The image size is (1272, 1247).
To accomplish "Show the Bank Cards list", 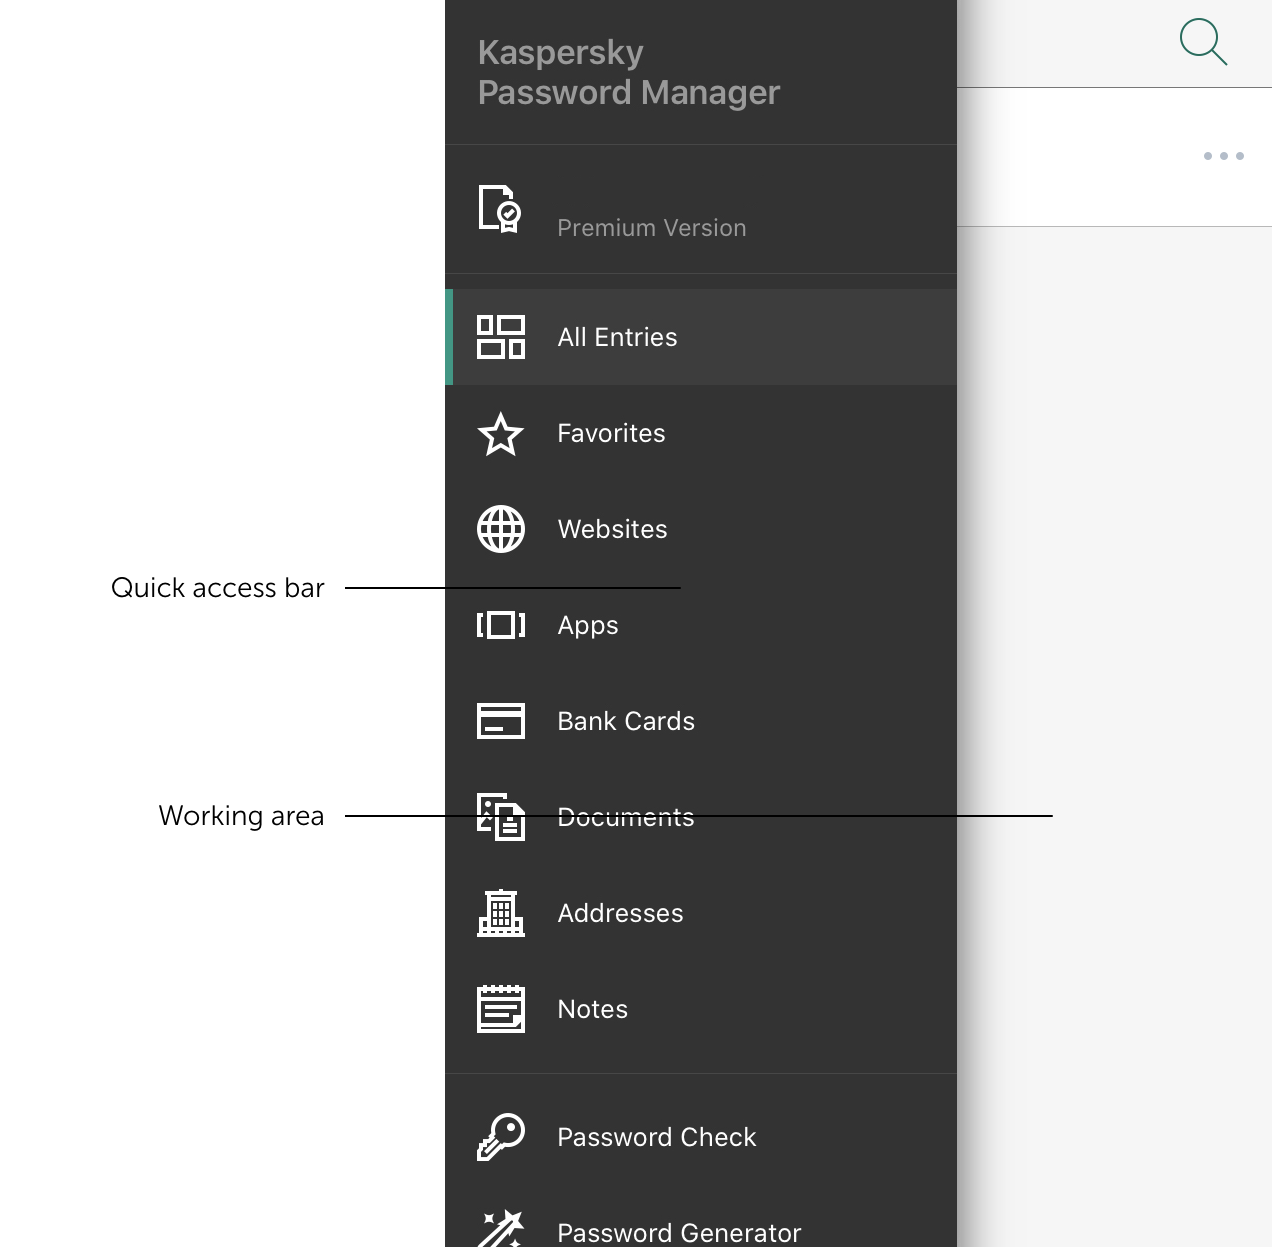I will click(626, 721).
